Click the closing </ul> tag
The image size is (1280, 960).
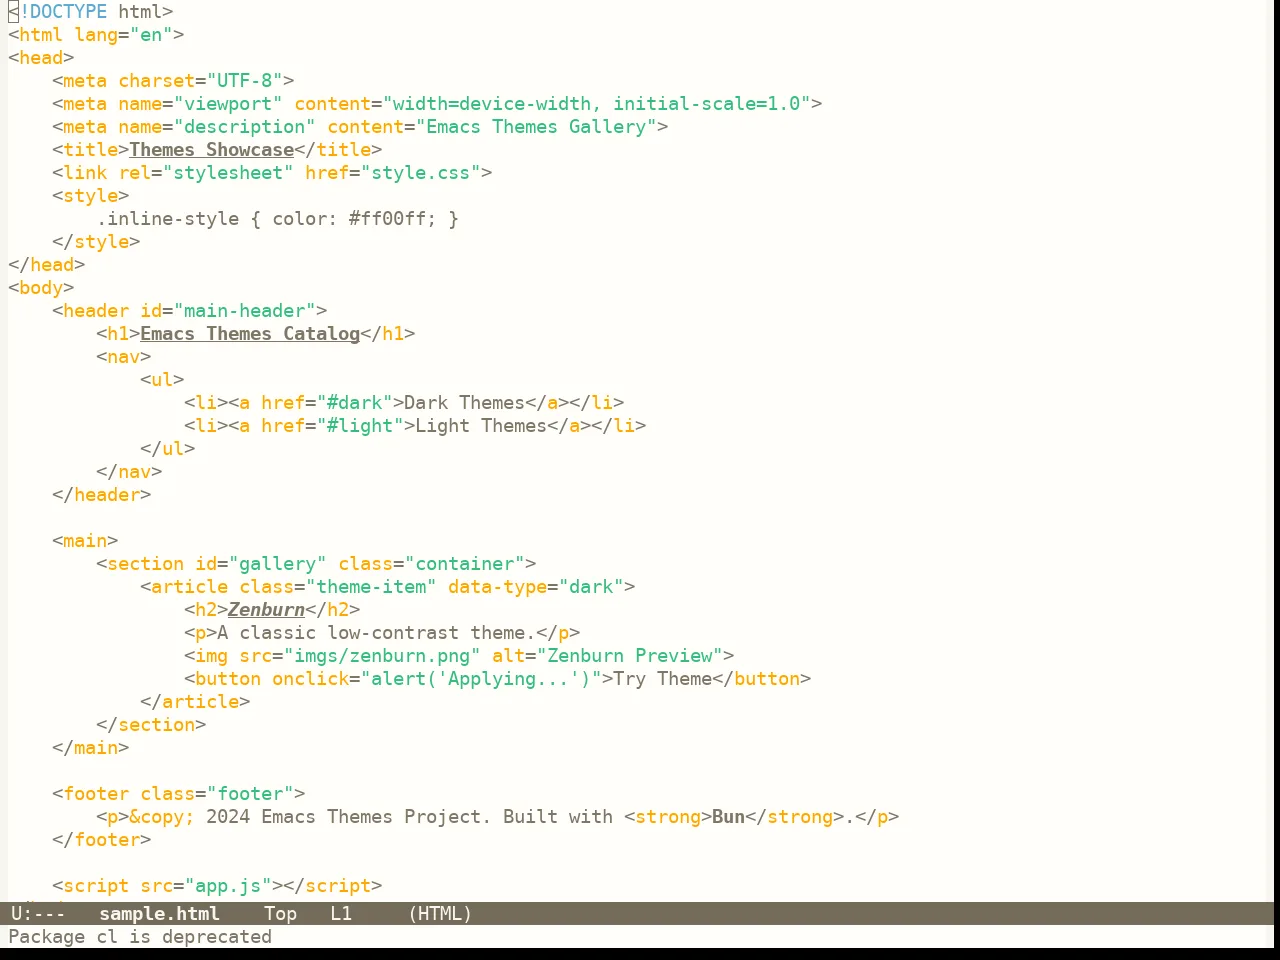(x=167, y=449)
